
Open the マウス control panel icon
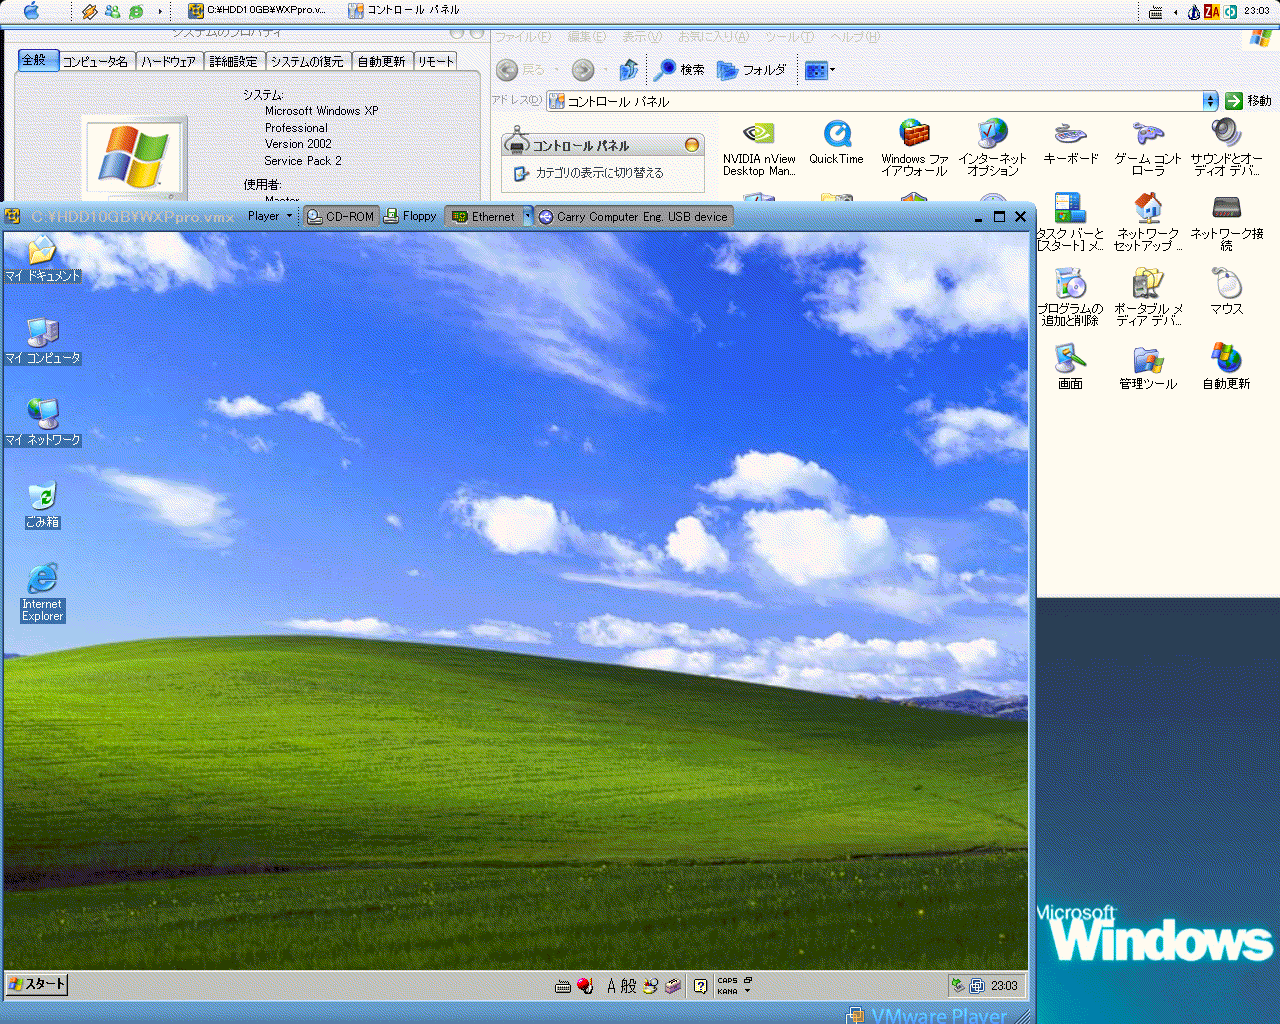click(1226, 292)
